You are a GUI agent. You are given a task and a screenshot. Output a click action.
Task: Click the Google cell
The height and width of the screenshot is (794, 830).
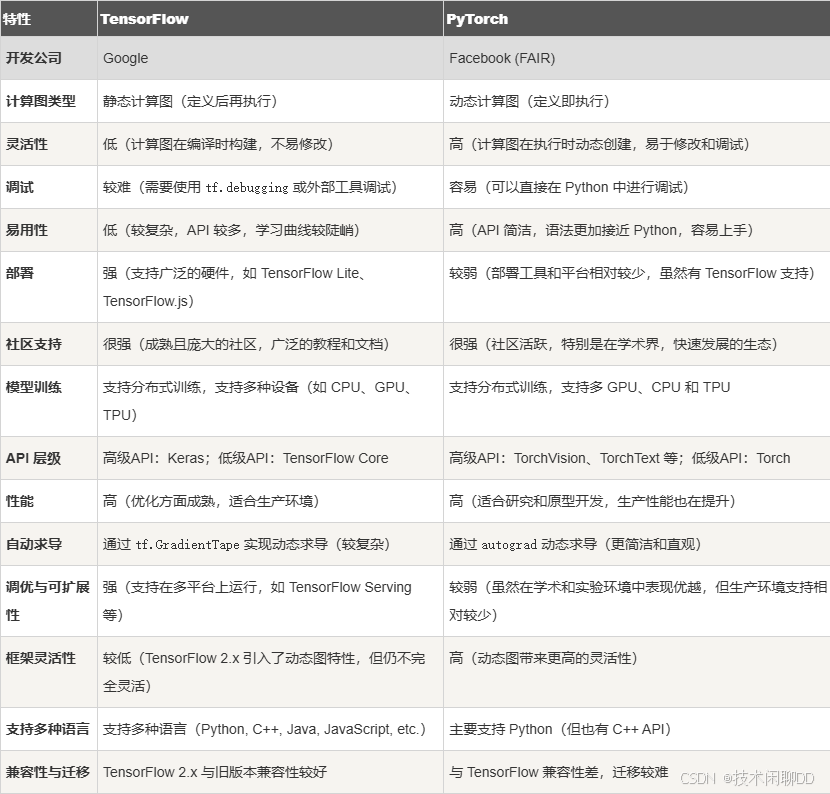tap(270, 58)
